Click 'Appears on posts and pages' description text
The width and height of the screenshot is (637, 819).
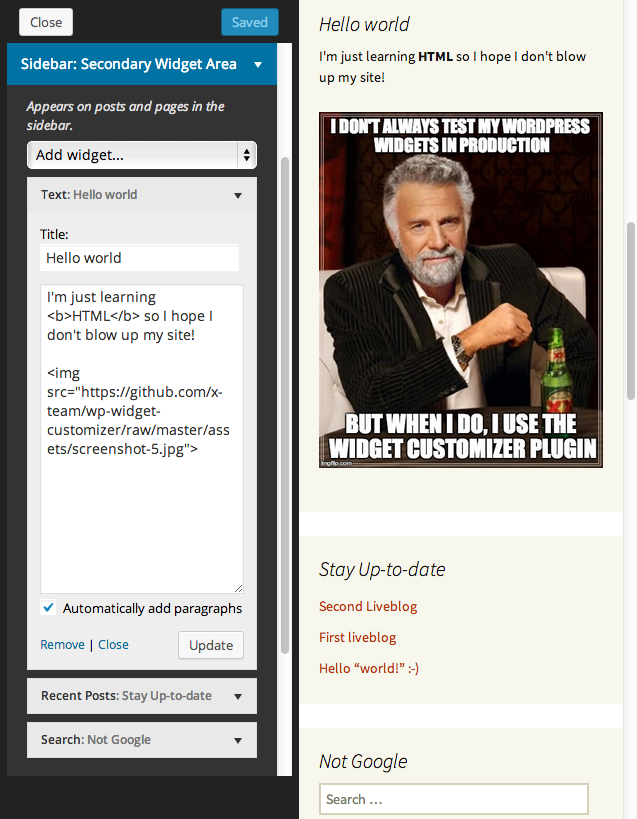click(125, 115)
